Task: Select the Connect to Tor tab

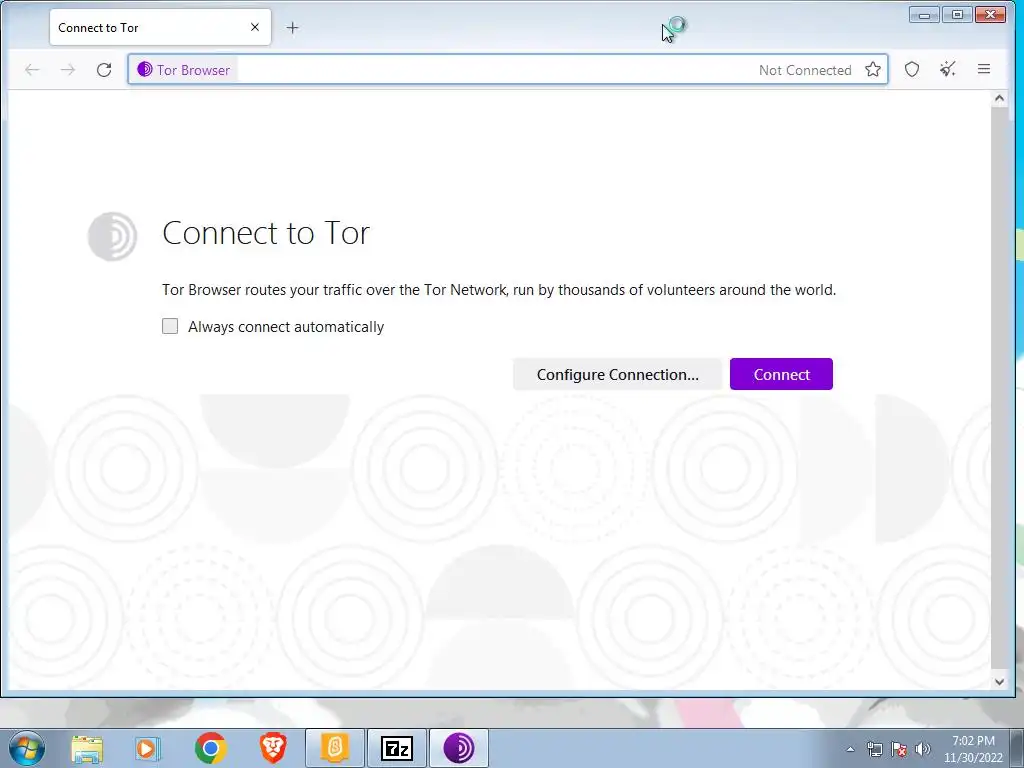Action: 160,27
